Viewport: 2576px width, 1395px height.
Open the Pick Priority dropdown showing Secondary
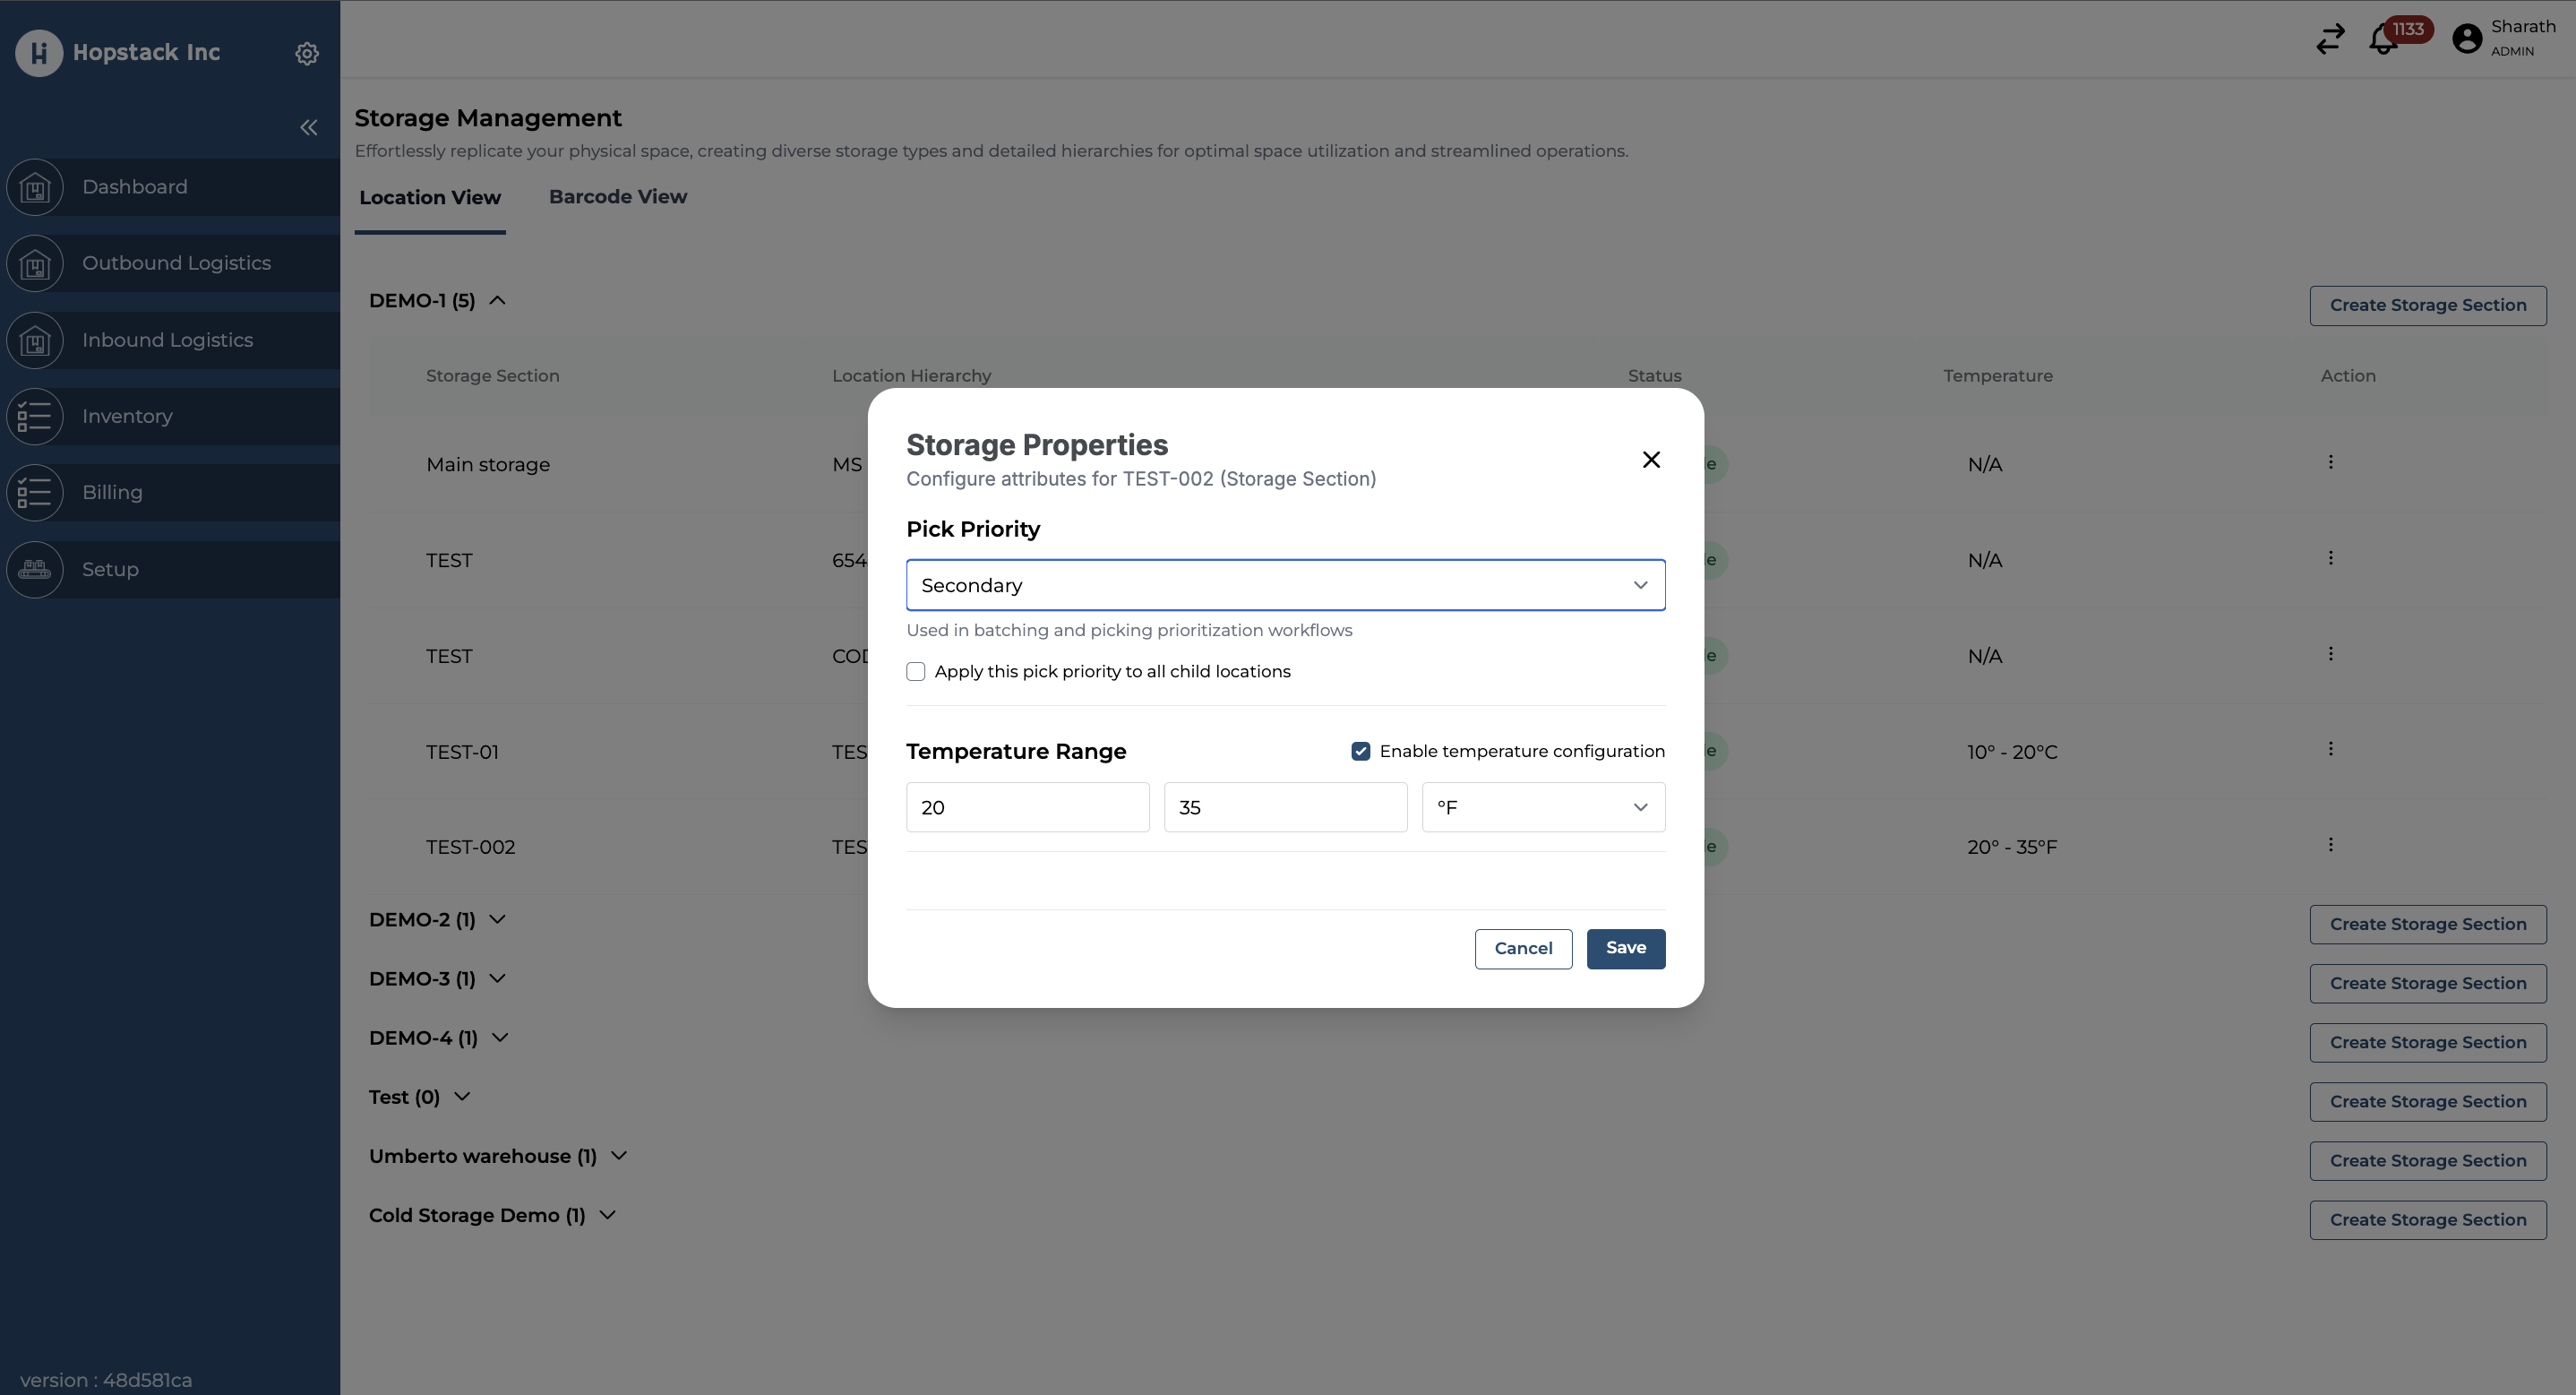pyautogui.click(x=1285, y=585)
